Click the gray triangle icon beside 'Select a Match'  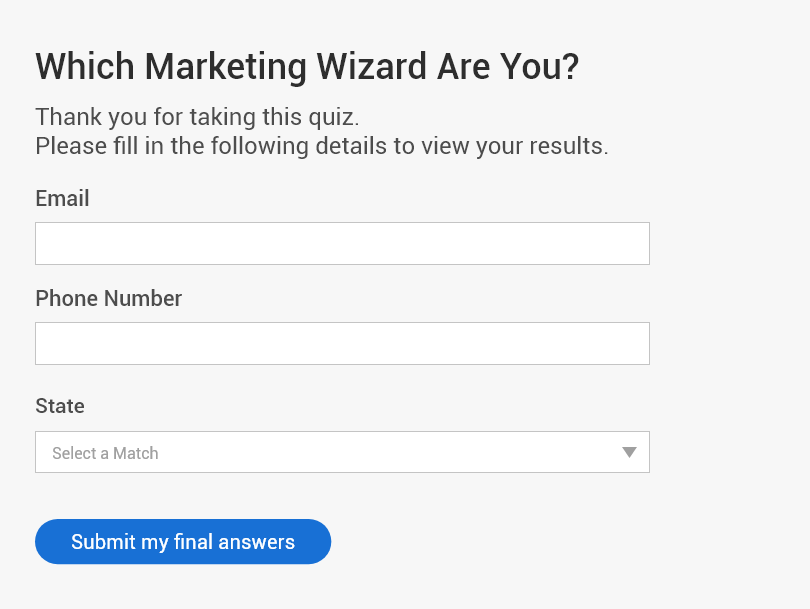coord(629,452)
